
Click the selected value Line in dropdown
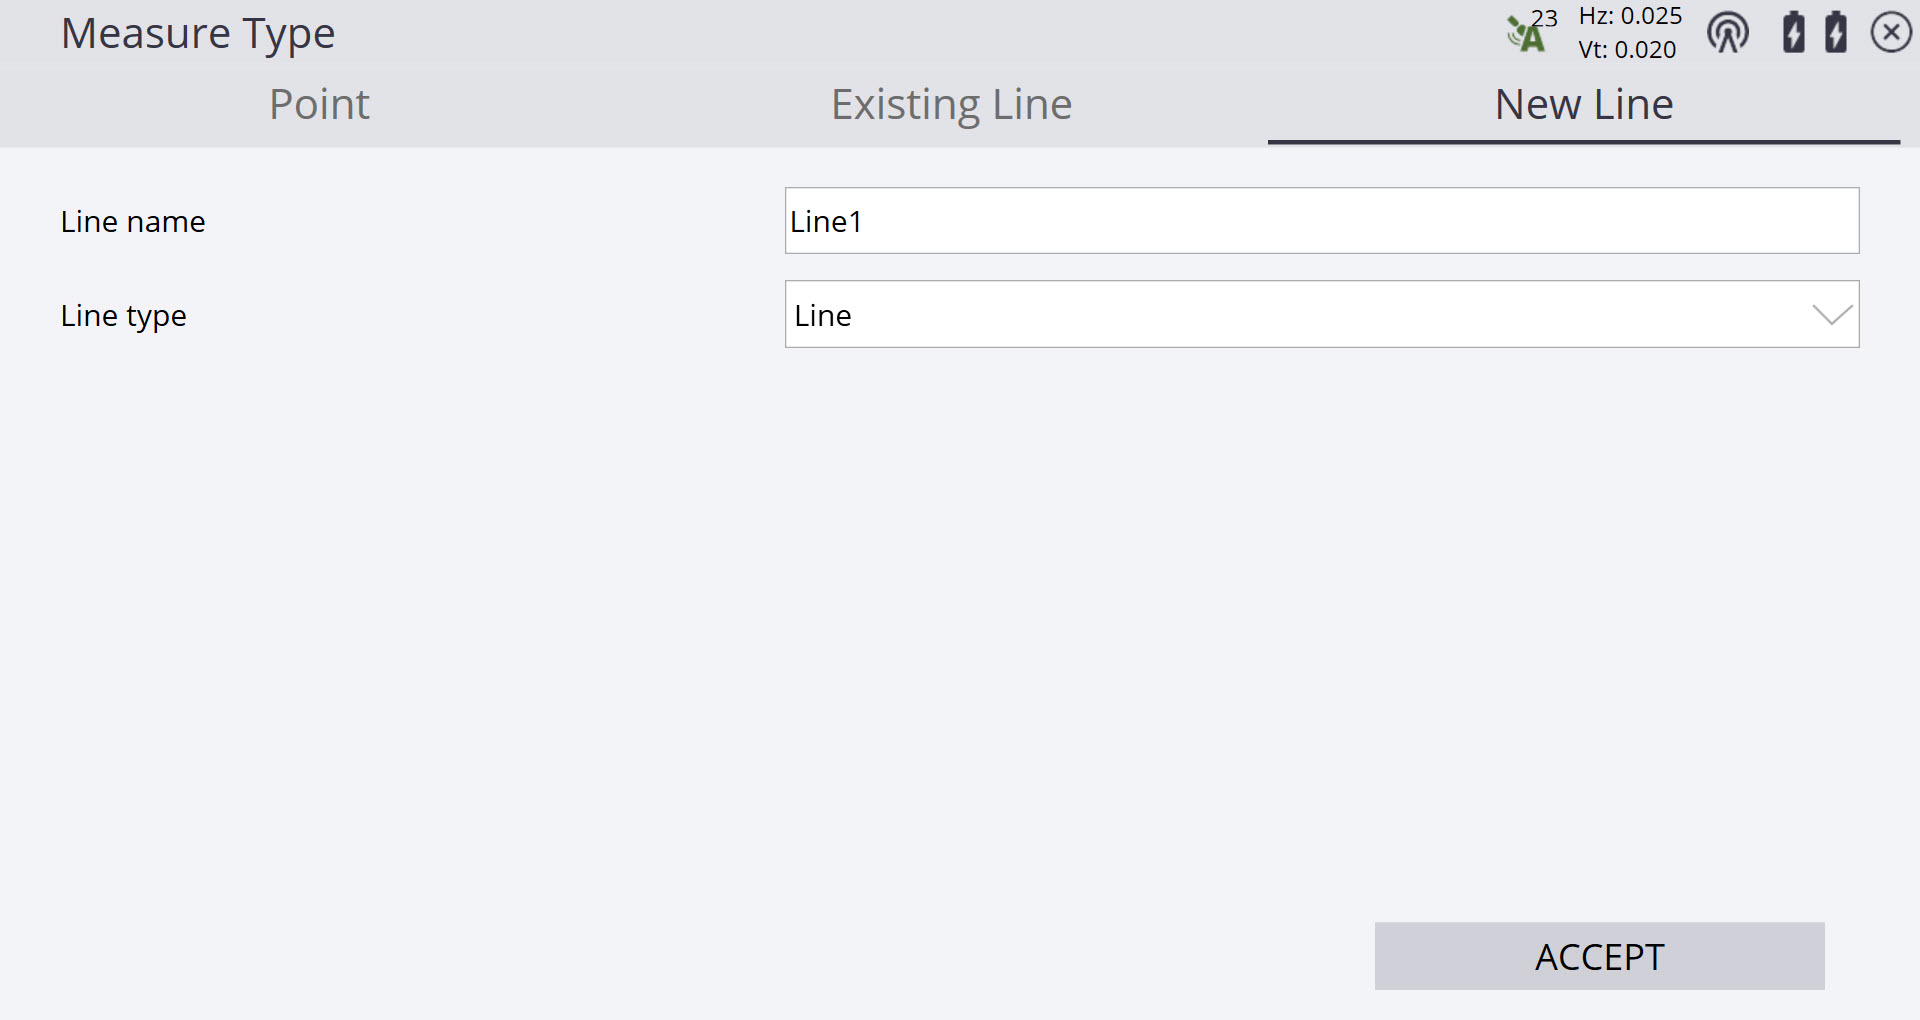coord(822,316)
